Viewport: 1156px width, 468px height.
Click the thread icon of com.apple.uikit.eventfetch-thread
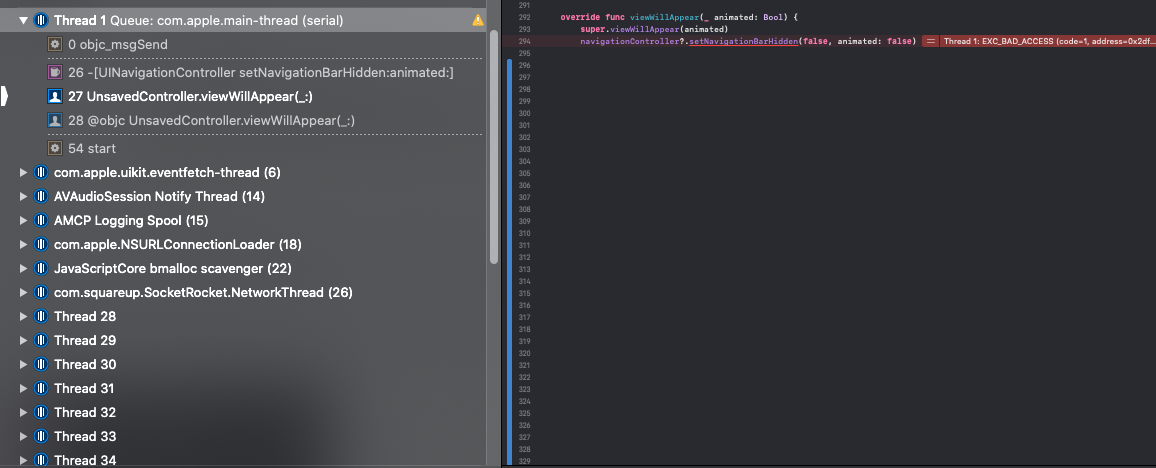click(41, 173)
